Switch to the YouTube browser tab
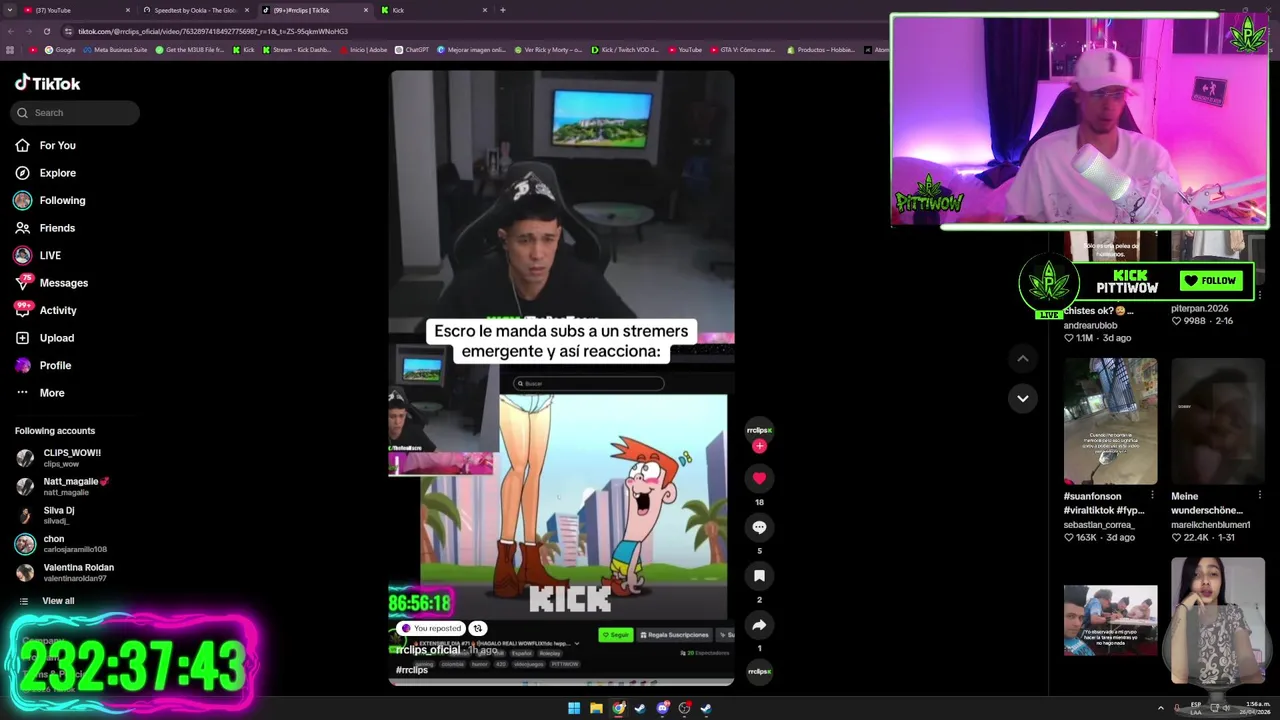The image size is (1280, 720). click(x=75, y=10)
